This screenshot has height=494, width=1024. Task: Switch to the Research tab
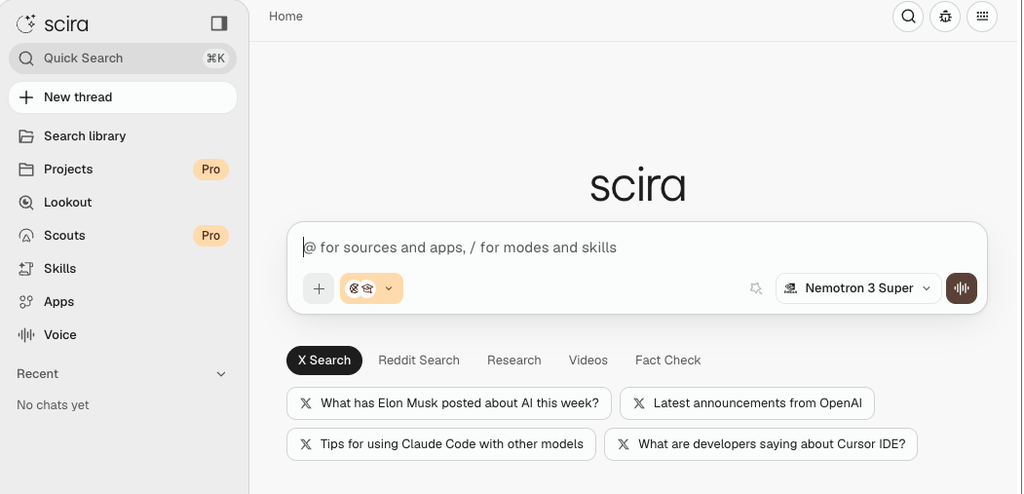pyautogui.click(x=514, y=361)
